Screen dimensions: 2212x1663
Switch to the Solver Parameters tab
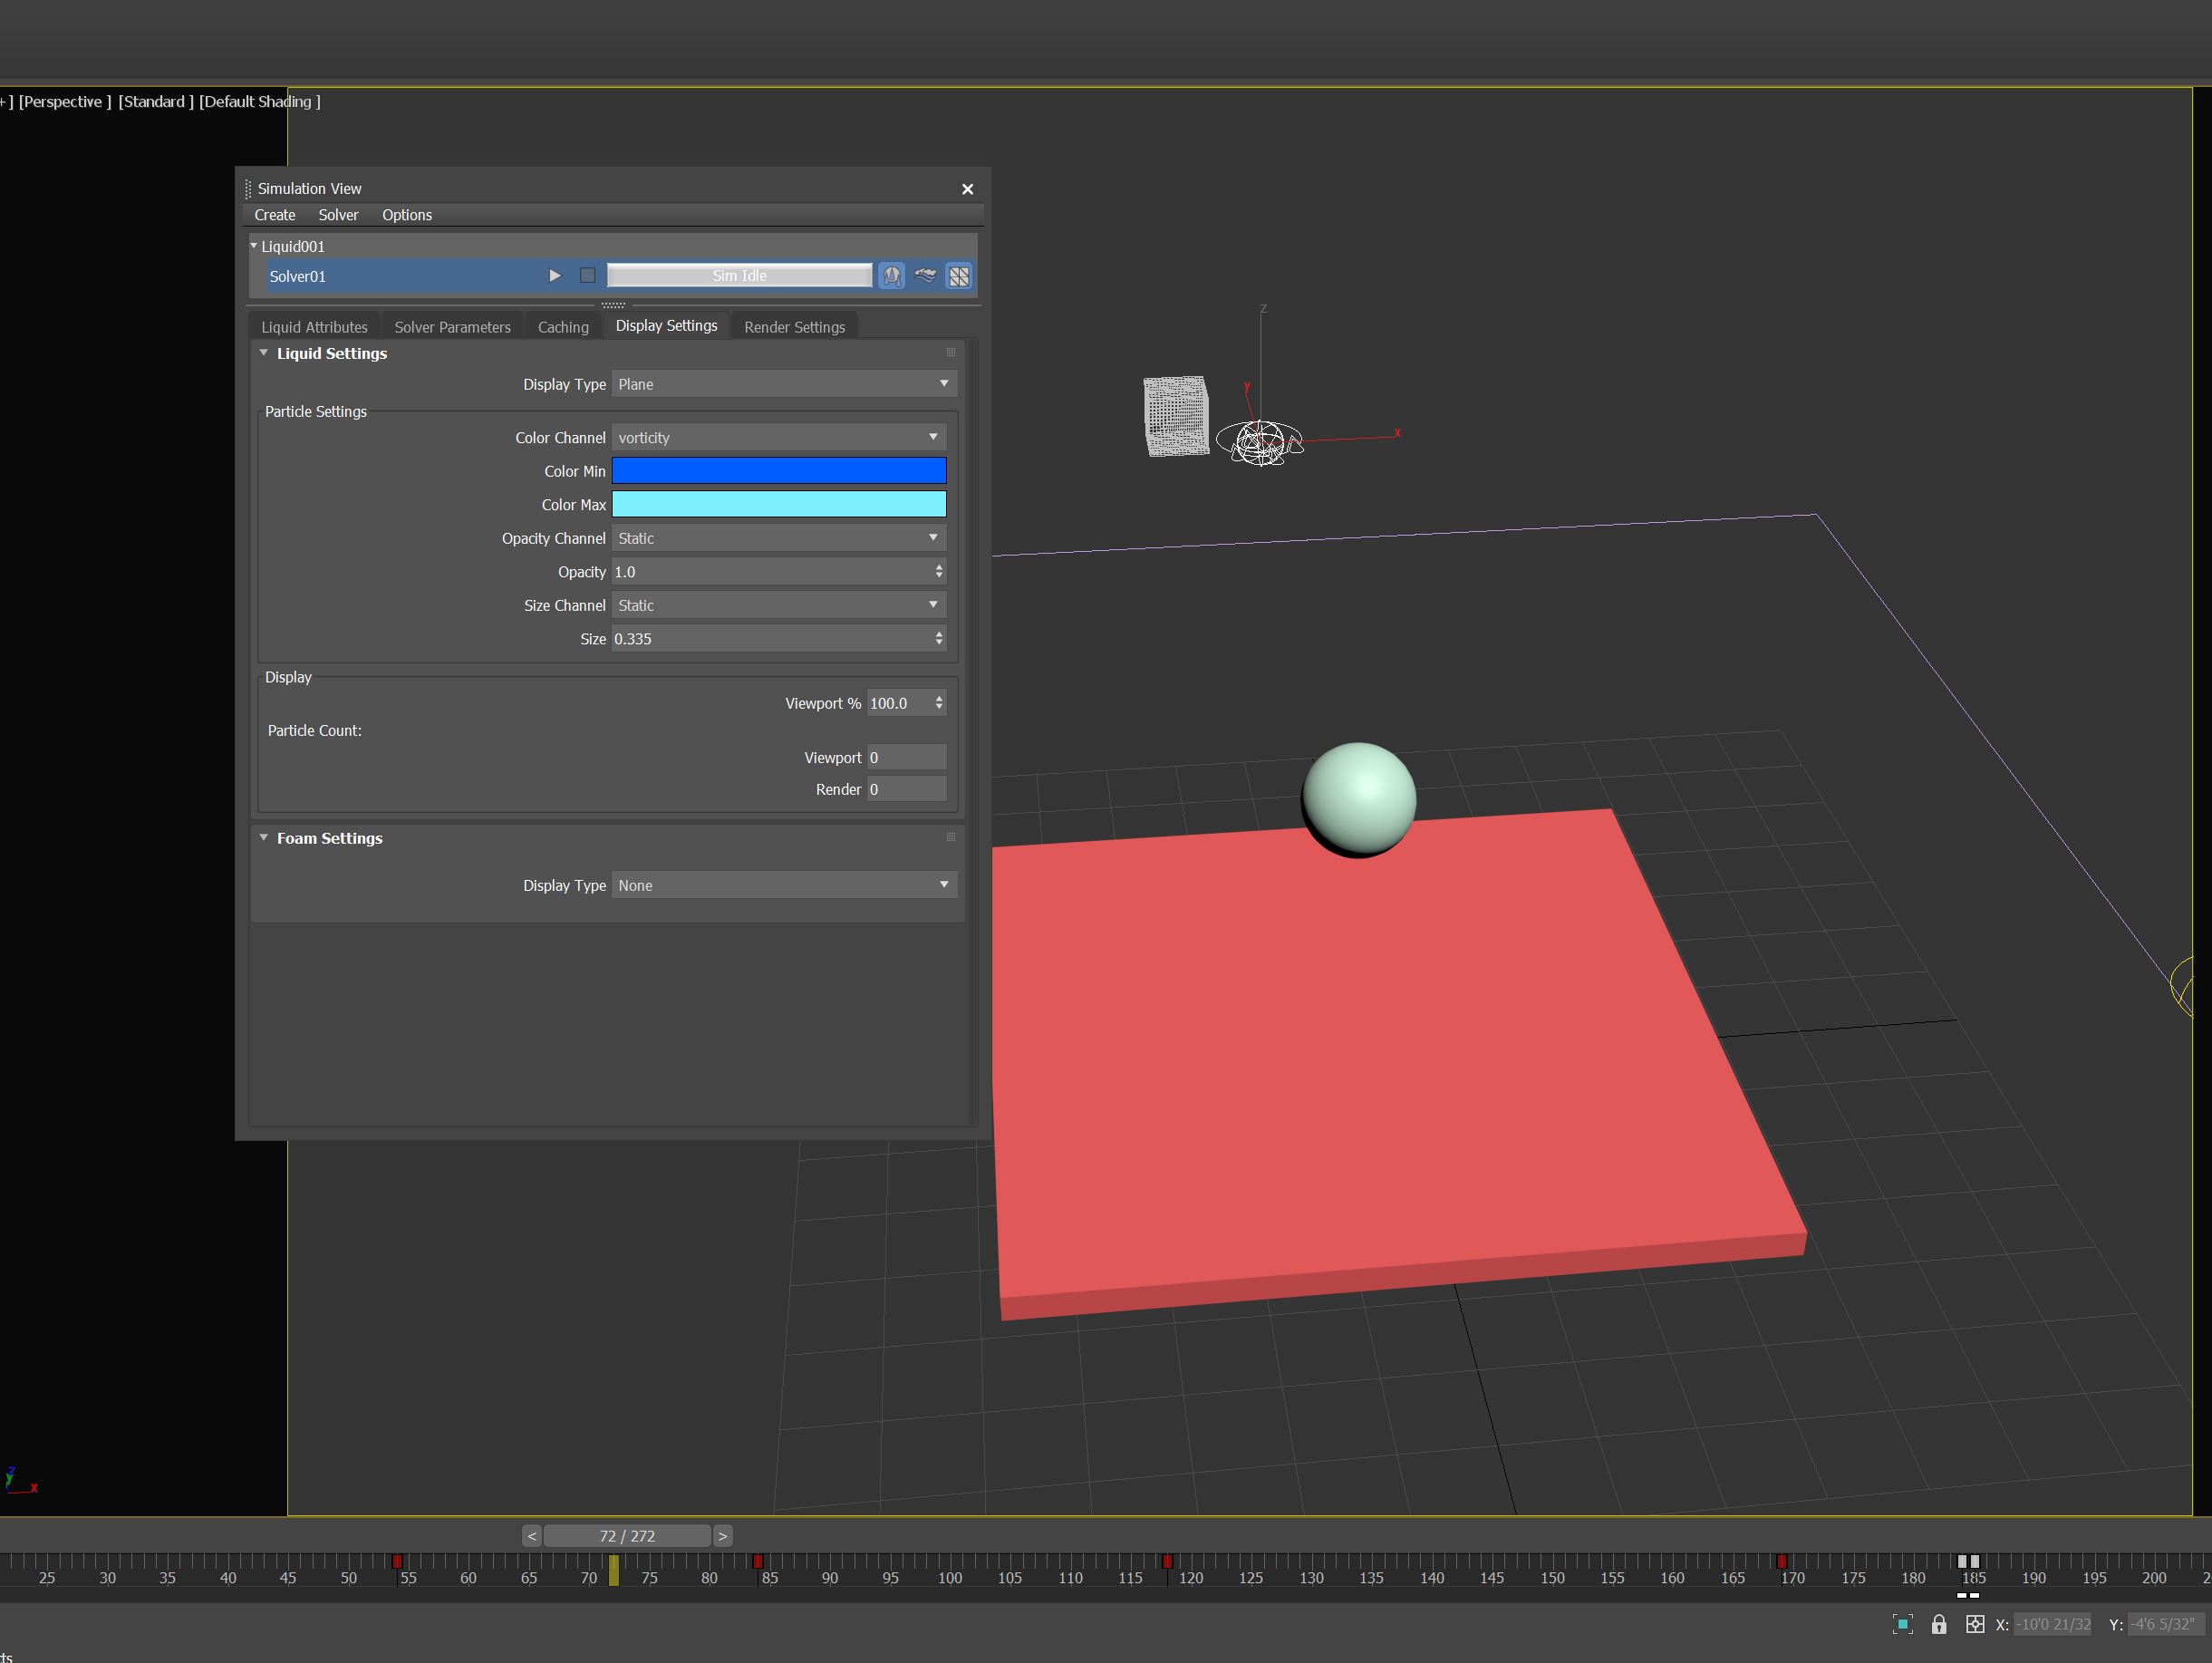pos(452,327)
